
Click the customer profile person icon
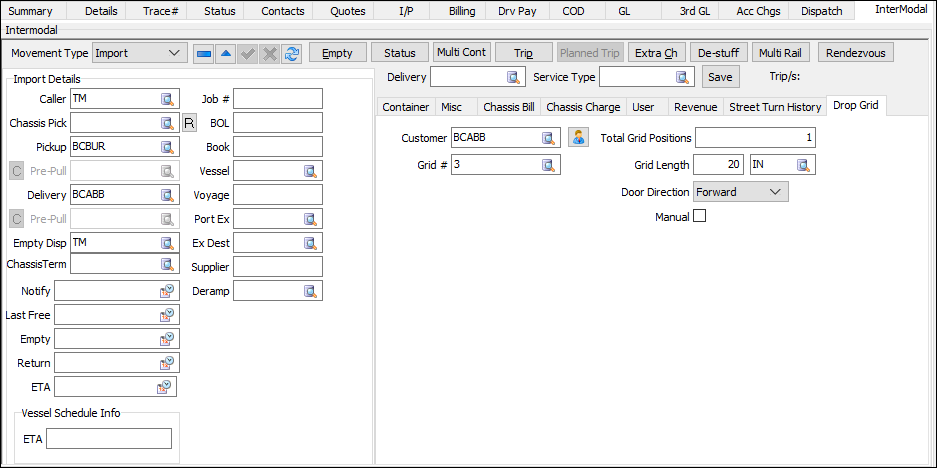coord(578,138)
